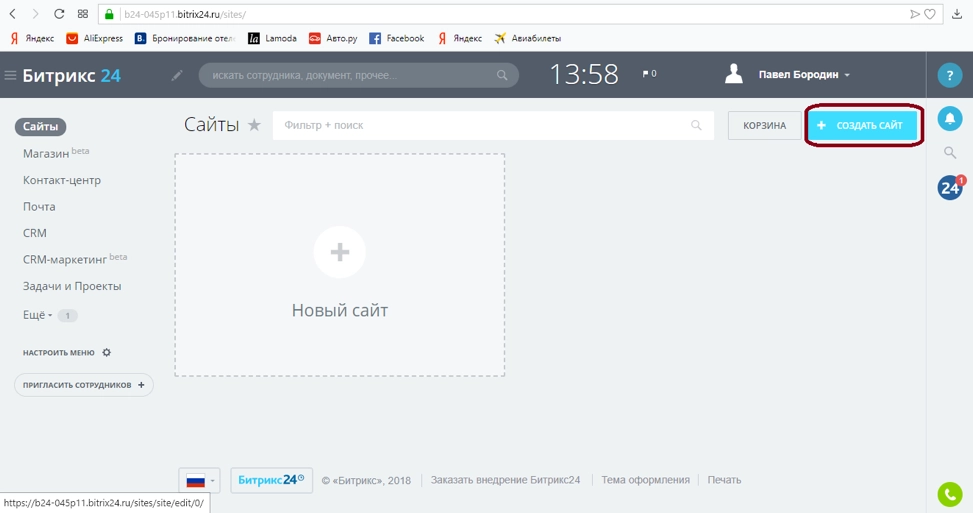Open the Bitrix24 messenger icon with badge

(x=949, y=187)
